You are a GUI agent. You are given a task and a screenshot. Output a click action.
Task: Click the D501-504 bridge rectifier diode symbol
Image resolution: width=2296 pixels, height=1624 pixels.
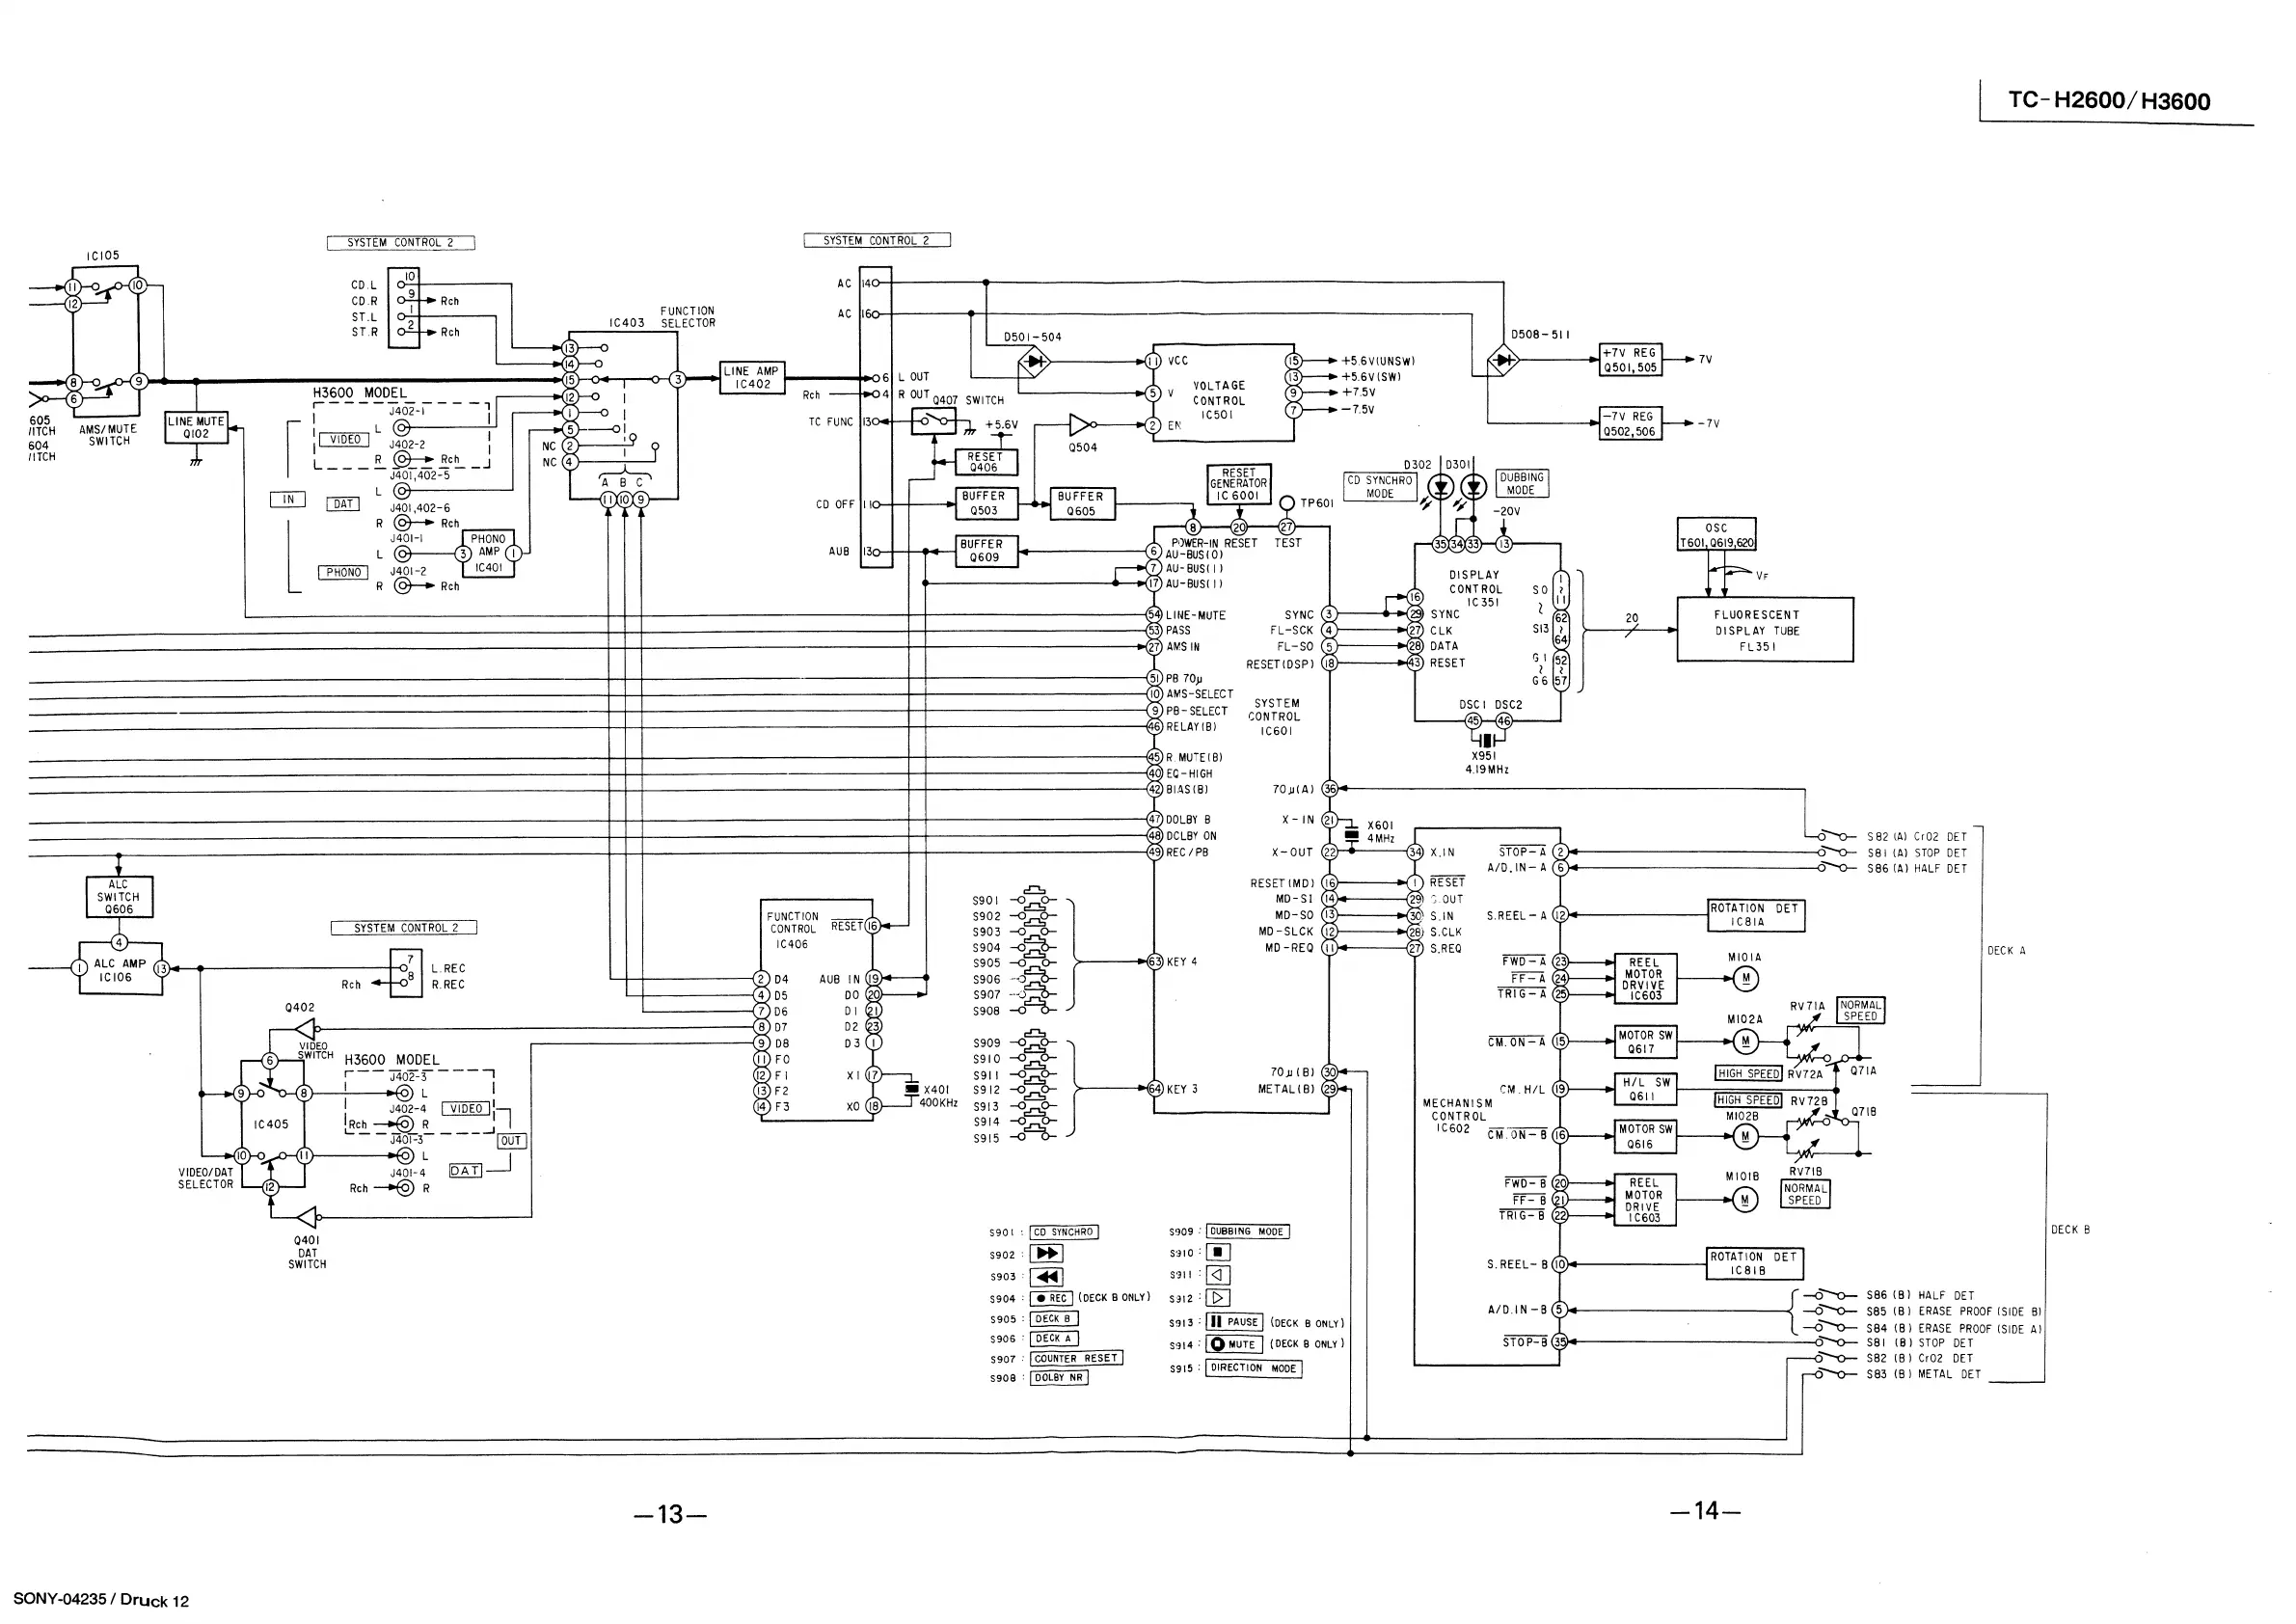pyautogui.click(x=1034, y=361)
